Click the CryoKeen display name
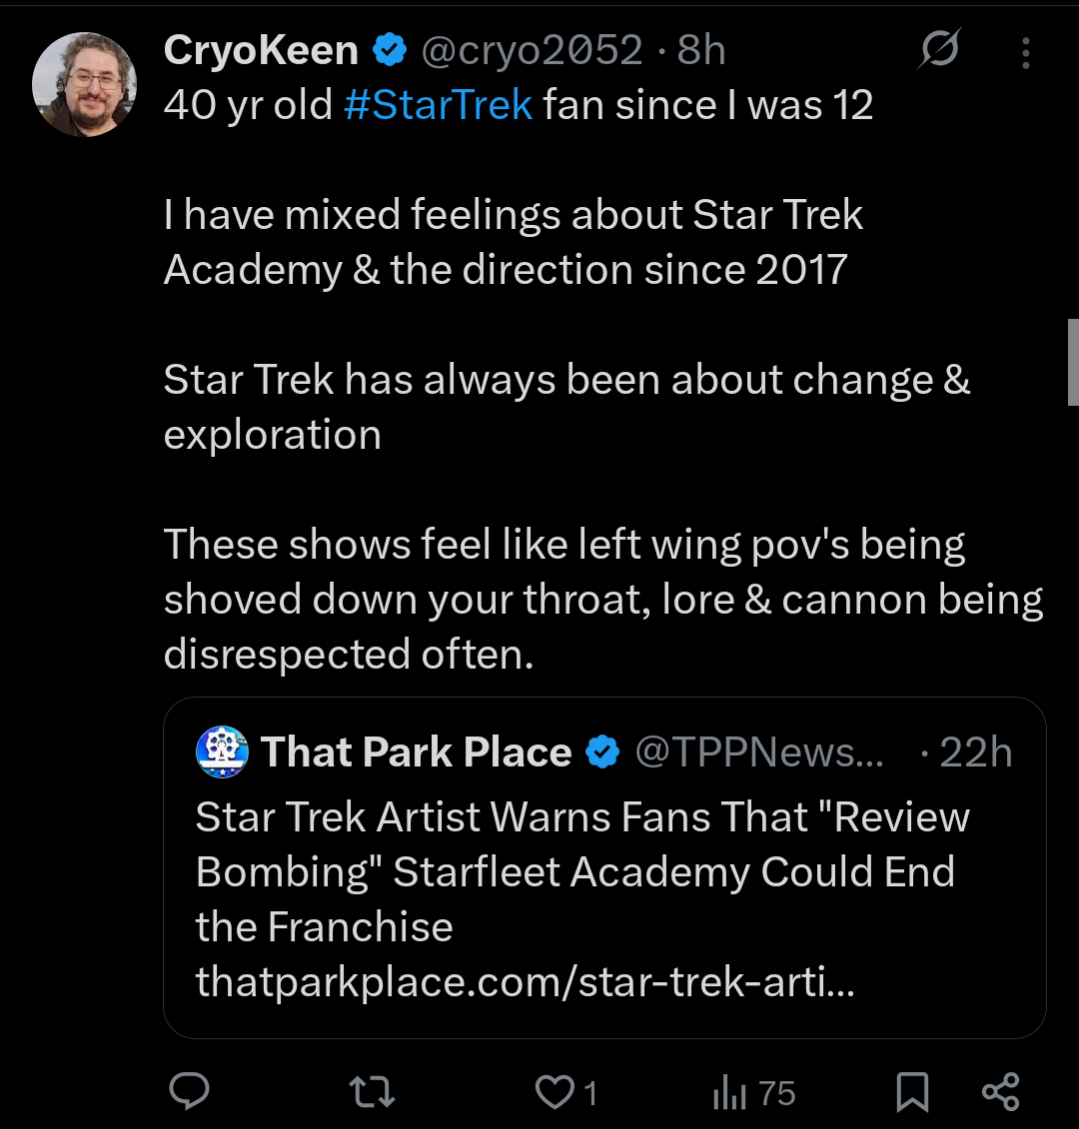This screenshot has width=1079, height=1129. pyautogui.click(x=260, y=50)
